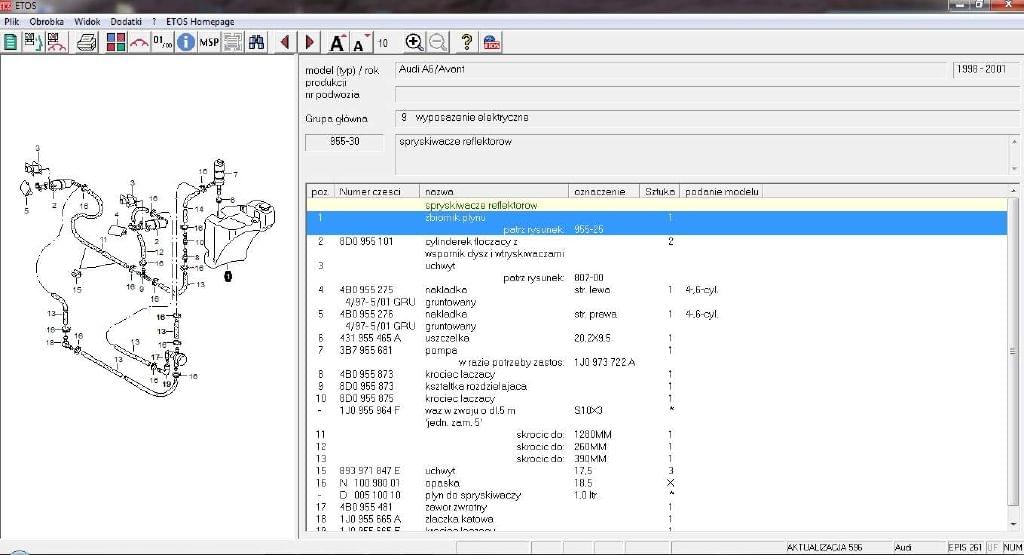Click the 01/00 toolbar icon

click(x=163, y=42)
